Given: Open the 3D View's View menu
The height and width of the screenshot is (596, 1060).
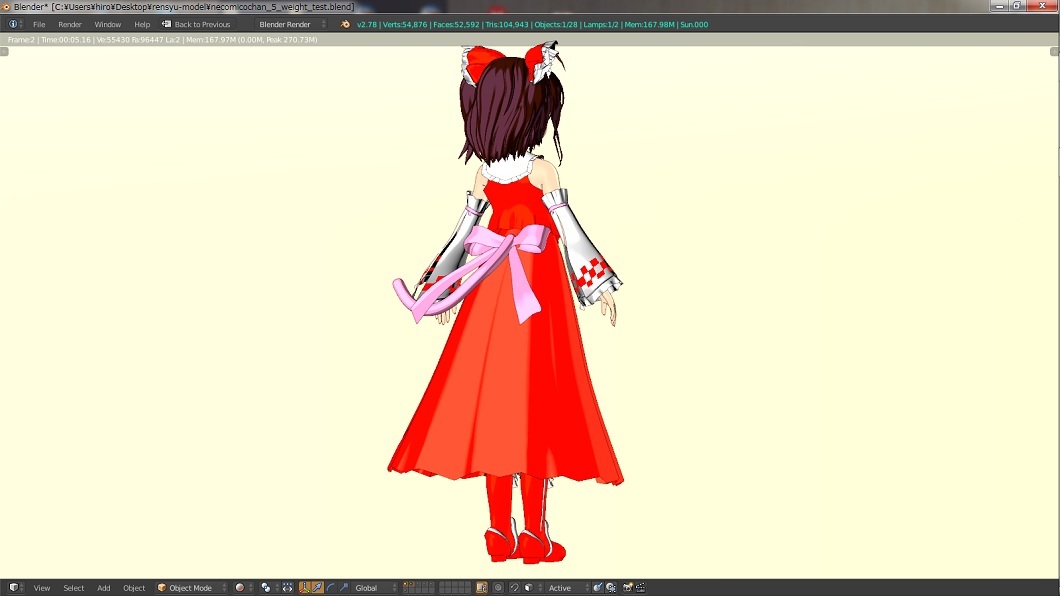Looking at the screenshot, I should pos(42,588).
